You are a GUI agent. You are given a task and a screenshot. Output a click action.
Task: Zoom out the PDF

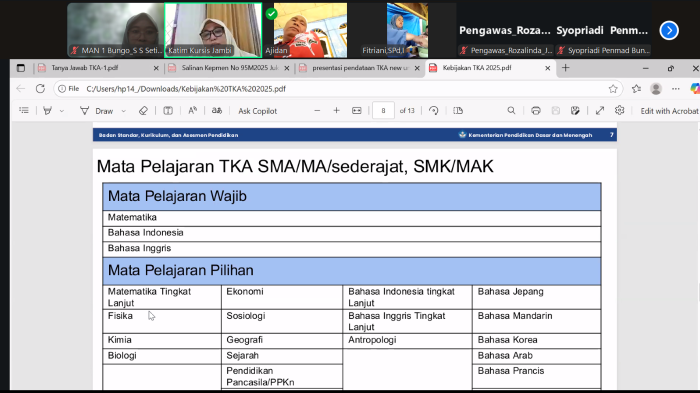pyautogui.click(x=317, y=110)
